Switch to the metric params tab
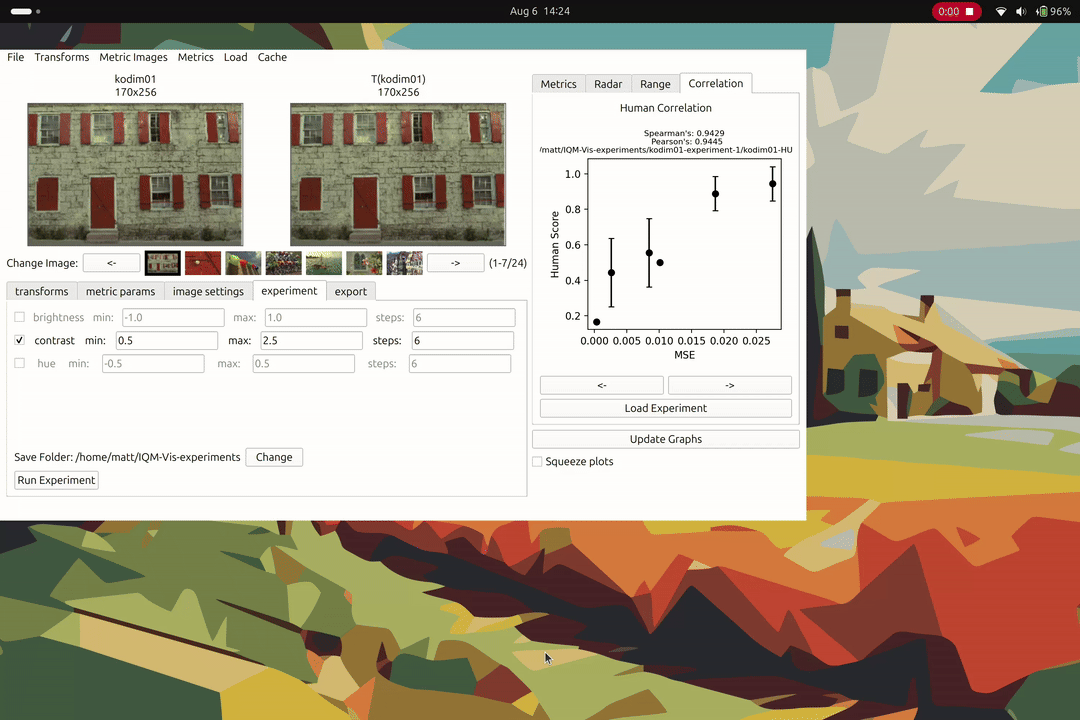Image resolution: width=1080 pixels, height=720 pixels. (121, 291)
